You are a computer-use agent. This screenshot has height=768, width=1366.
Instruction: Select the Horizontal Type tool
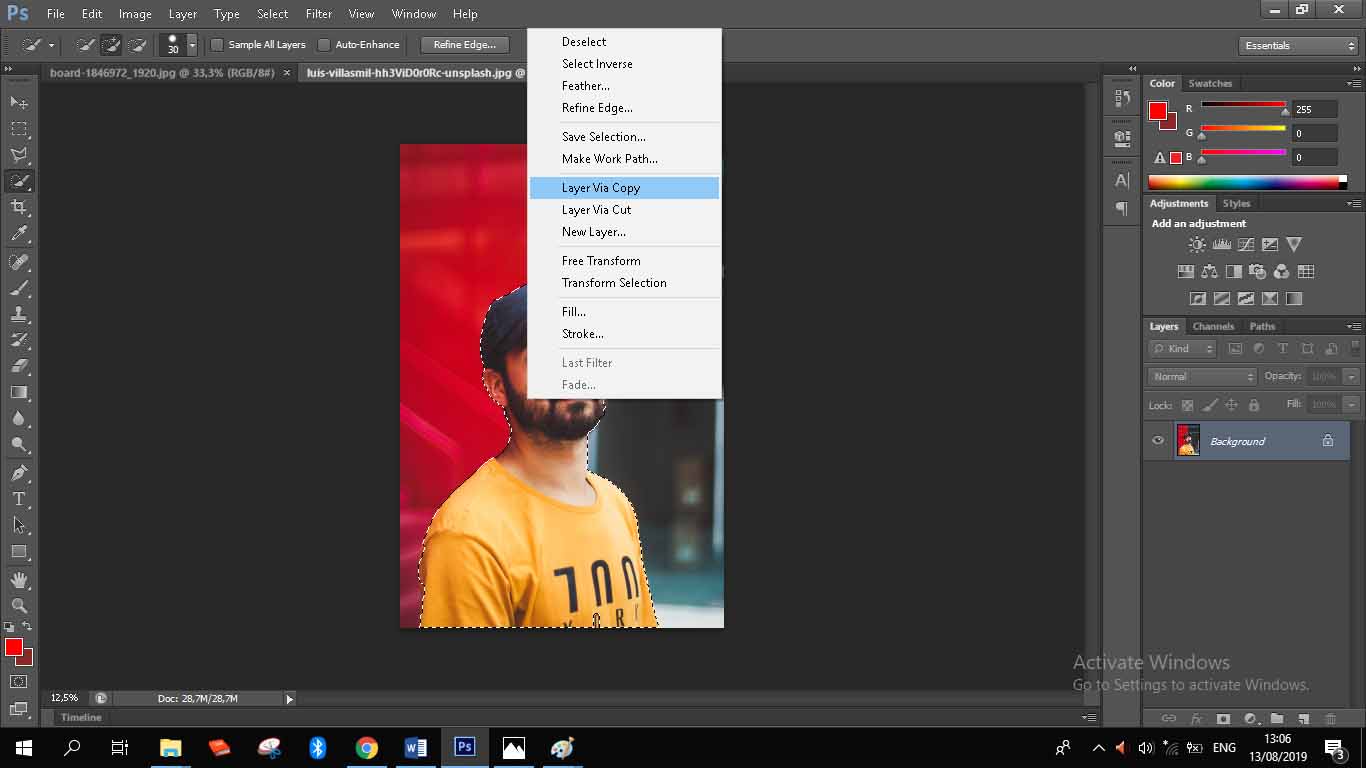[19, 499]
